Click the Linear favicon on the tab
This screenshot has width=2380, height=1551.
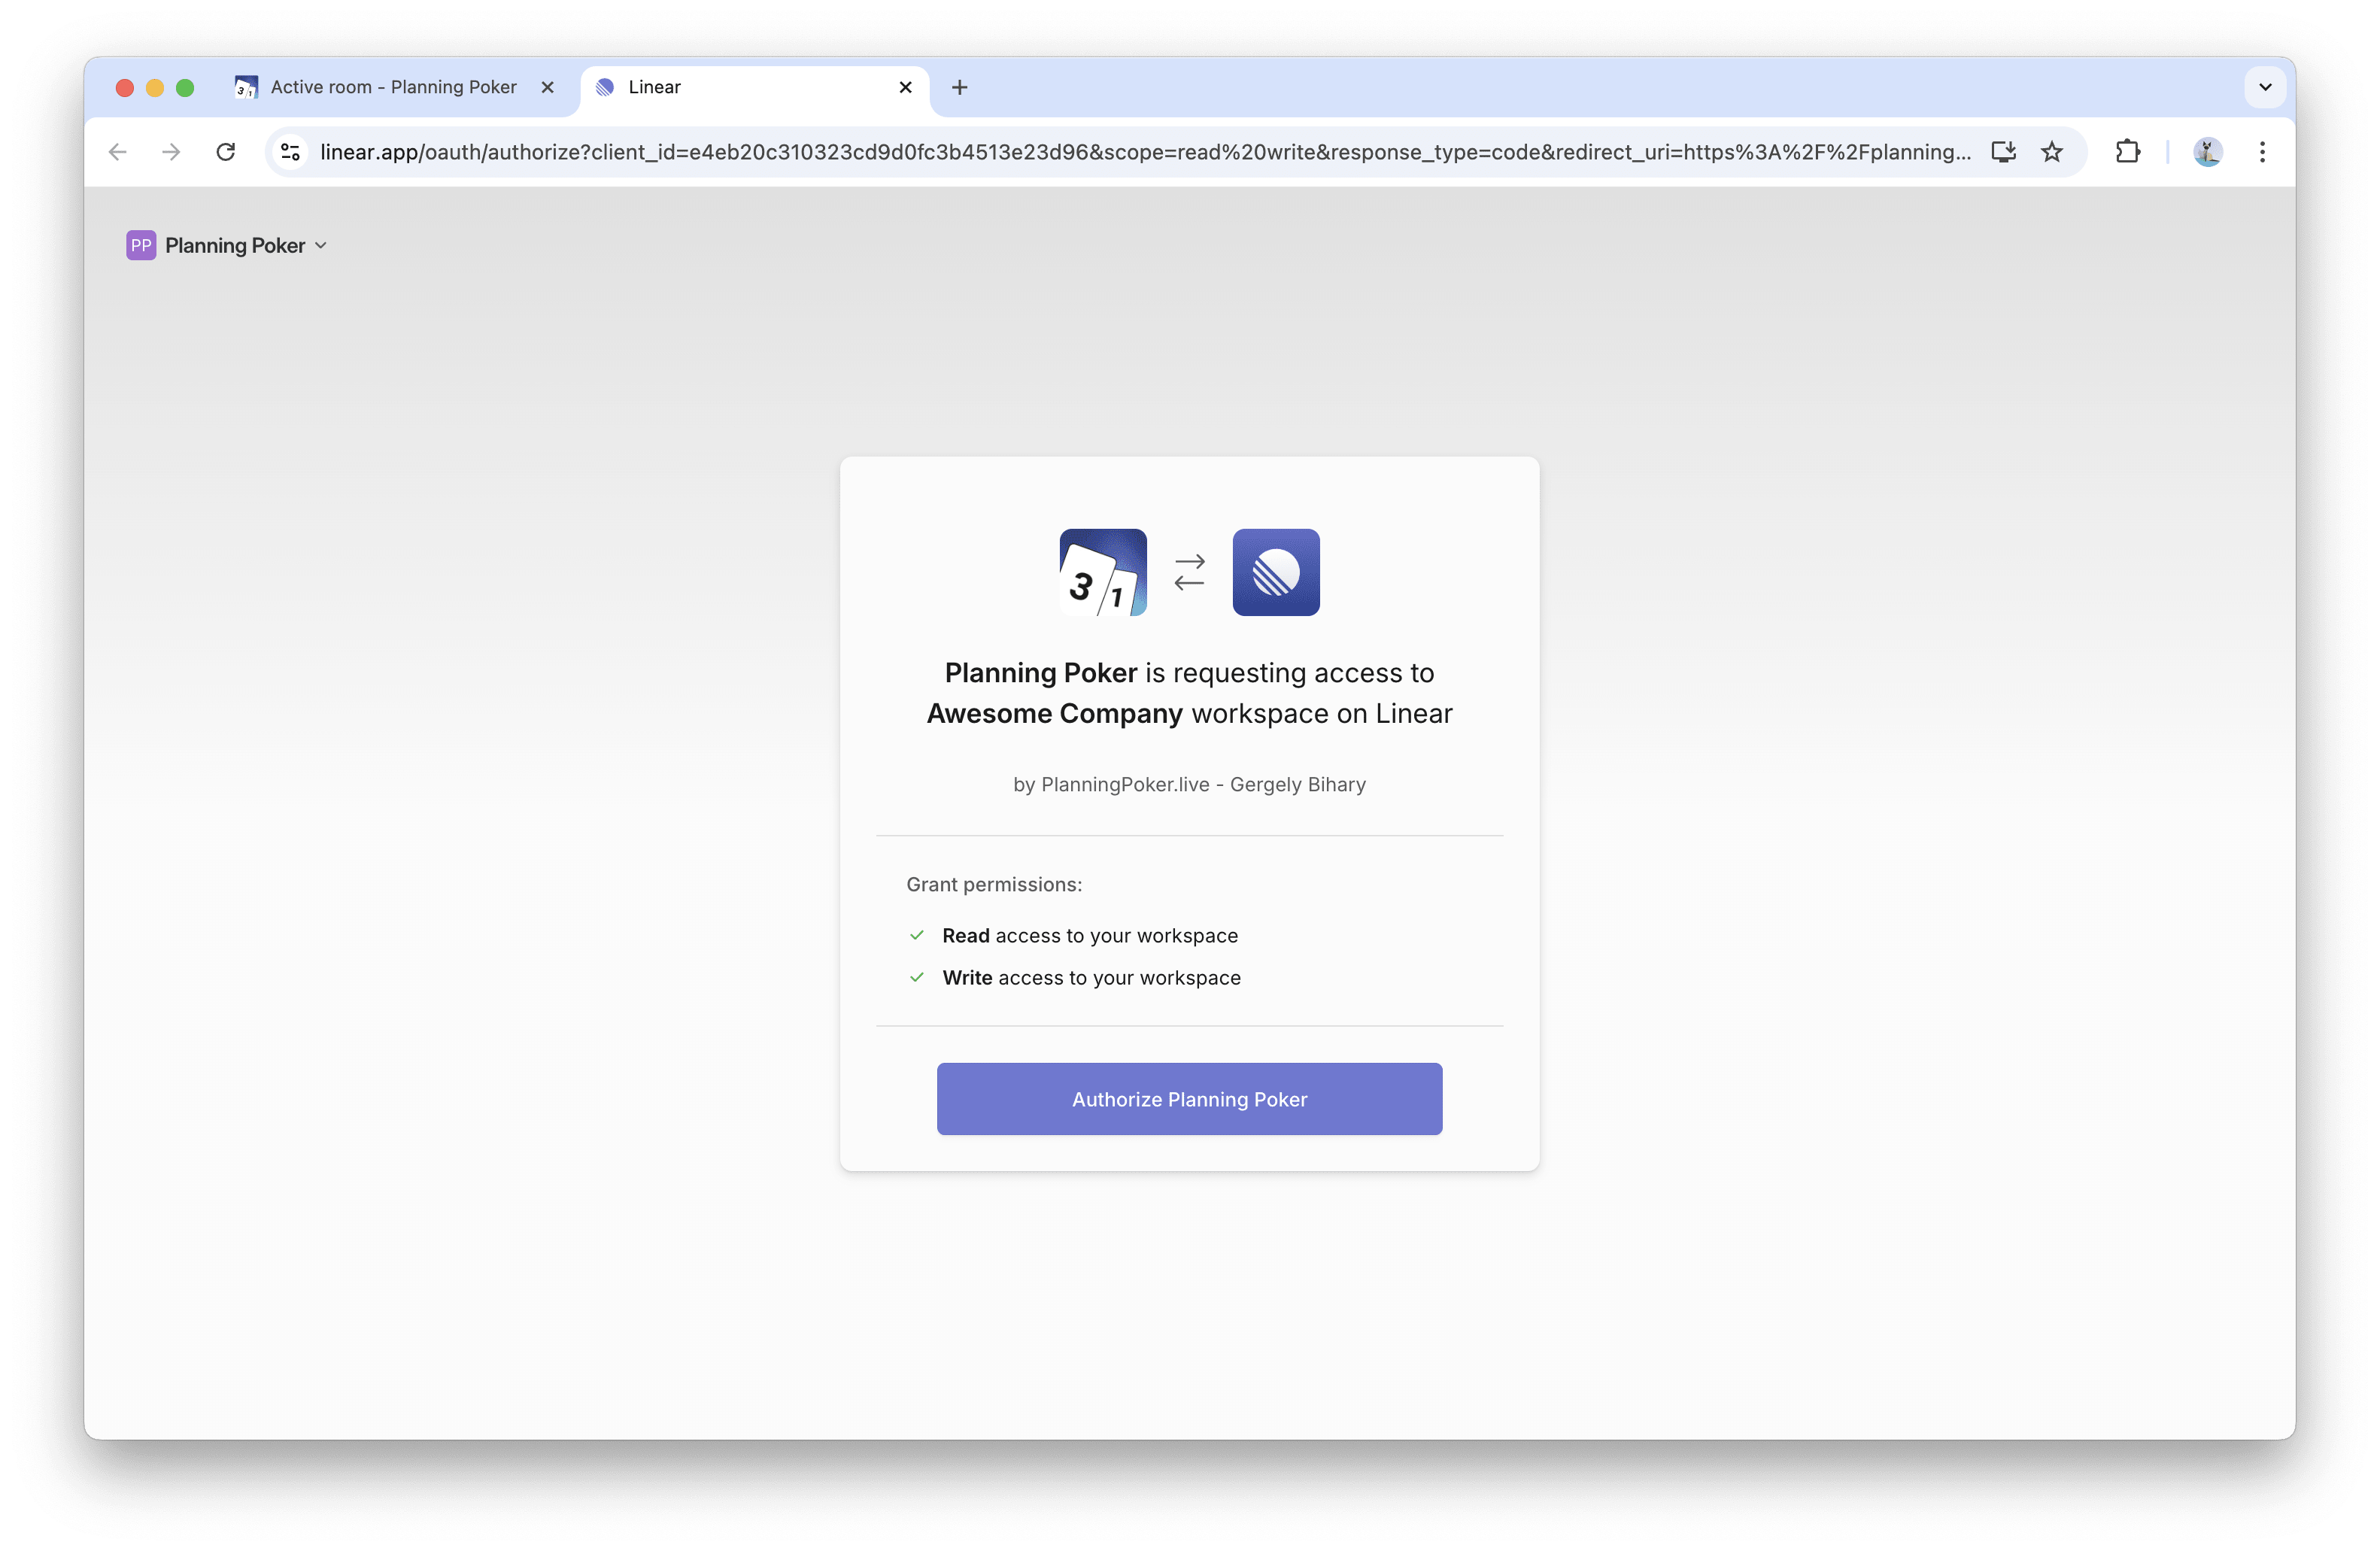(605, 87)
